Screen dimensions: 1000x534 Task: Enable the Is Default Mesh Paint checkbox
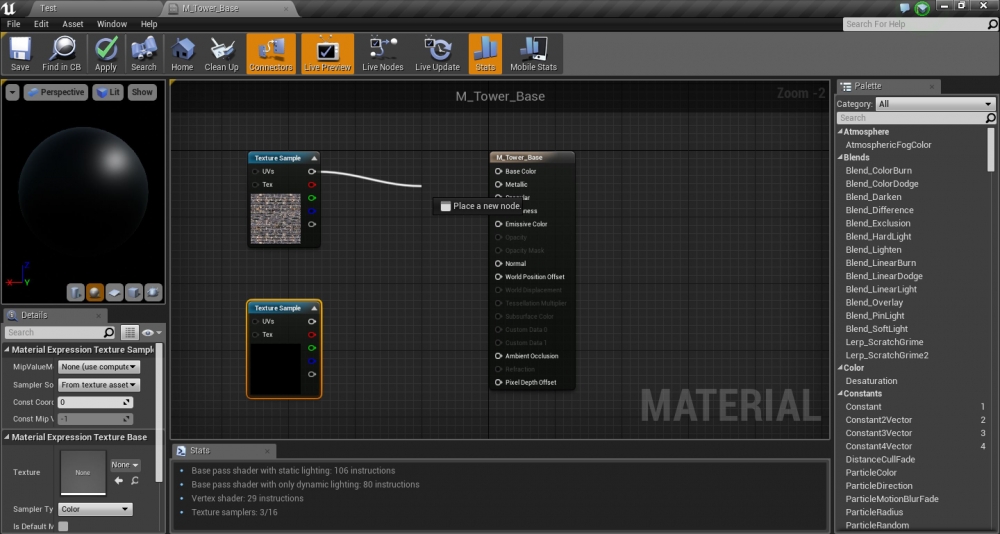[63, 526]
